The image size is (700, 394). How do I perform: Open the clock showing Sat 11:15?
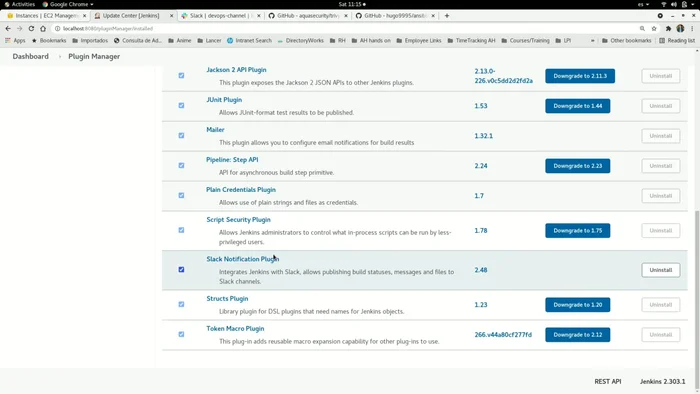(352, 4)
